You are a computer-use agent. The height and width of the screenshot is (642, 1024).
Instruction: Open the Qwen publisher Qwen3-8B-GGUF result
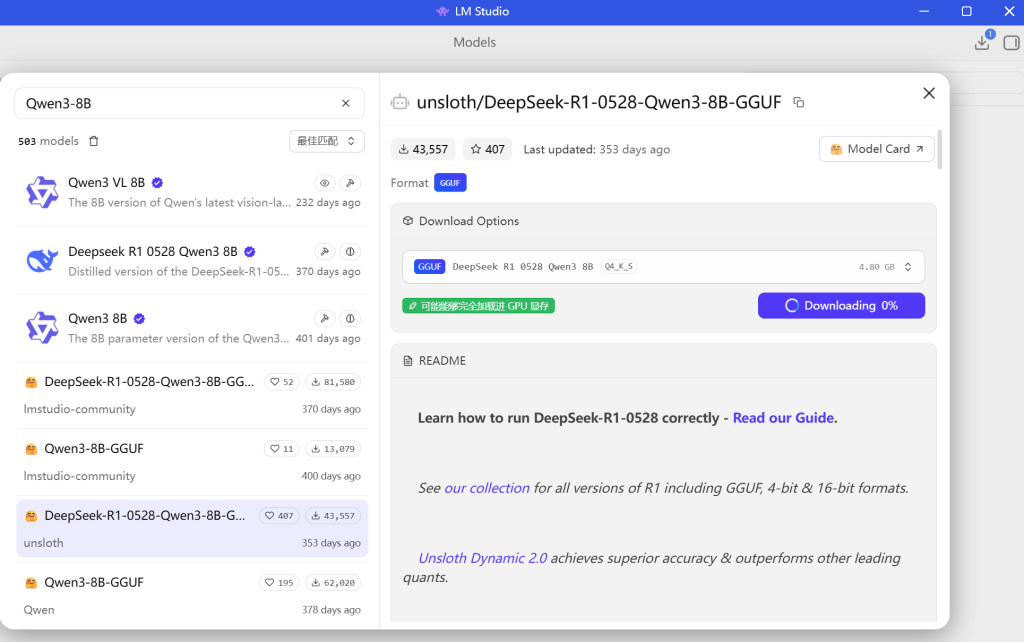192,596
